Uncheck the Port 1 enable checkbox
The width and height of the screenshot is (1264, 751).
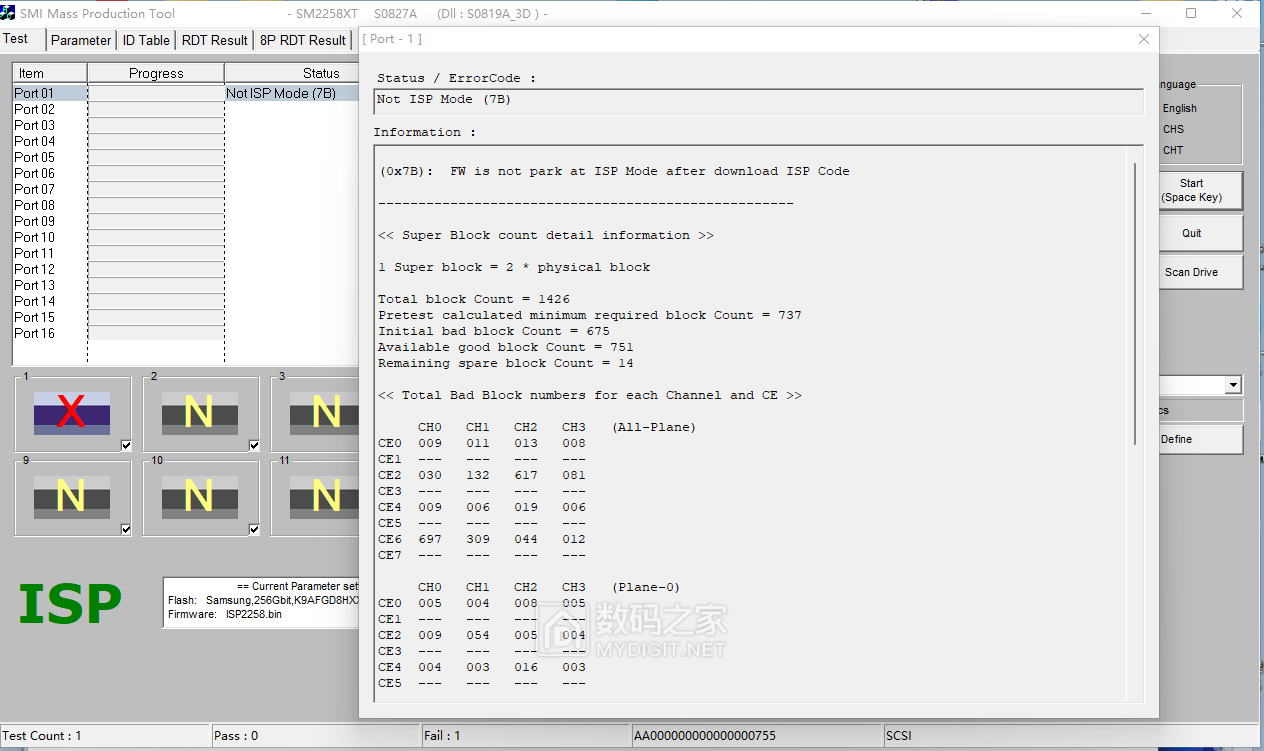coord(125,445)
